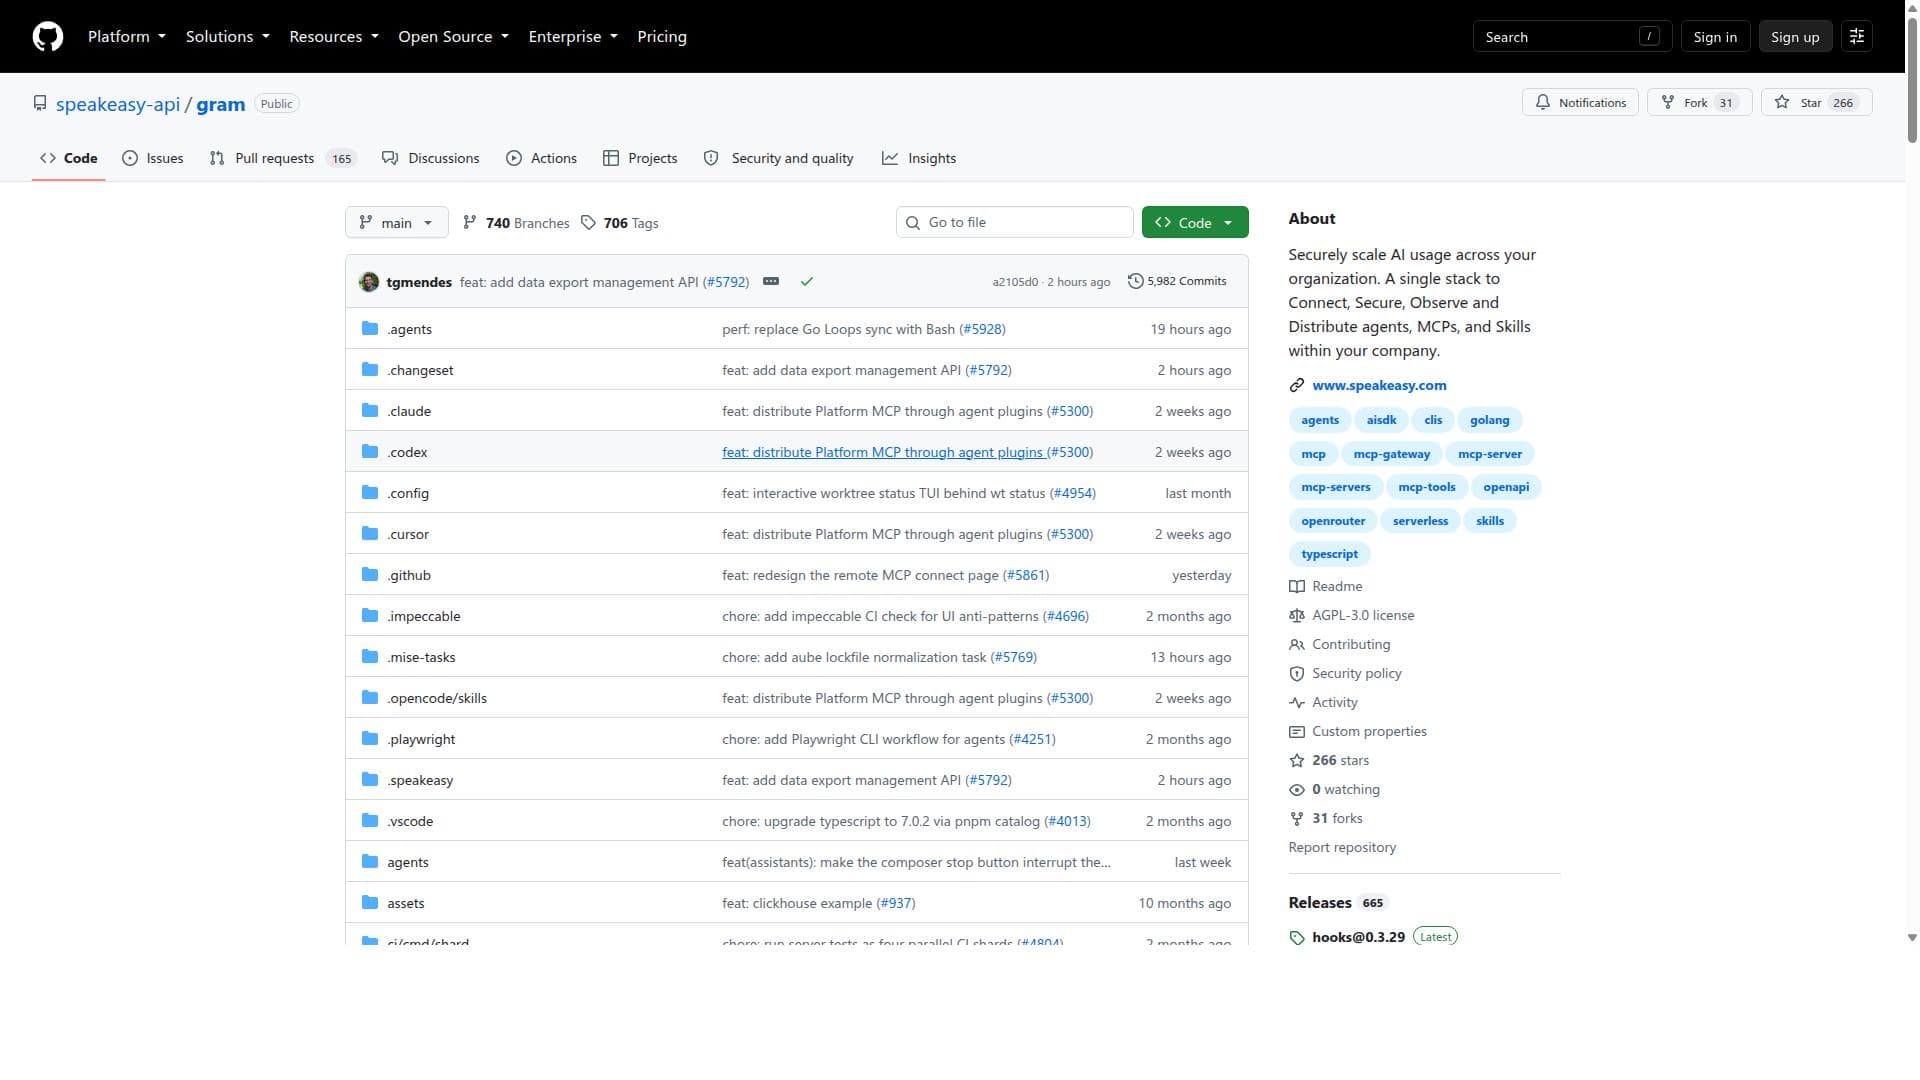Click the link icon beside www.speakeasy.com
The height and width of the screenshot is (1080, 1920).
pyautogui.click(x=1297, y=386)
